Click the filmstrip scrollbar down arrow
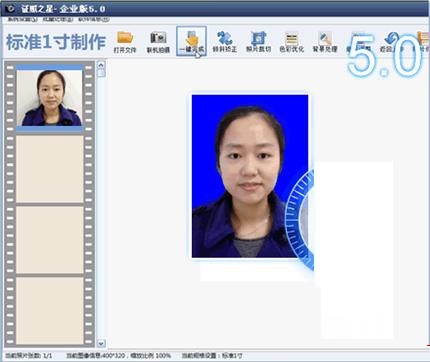The width and height of the screenshot is (430, 362). point(101,343)
